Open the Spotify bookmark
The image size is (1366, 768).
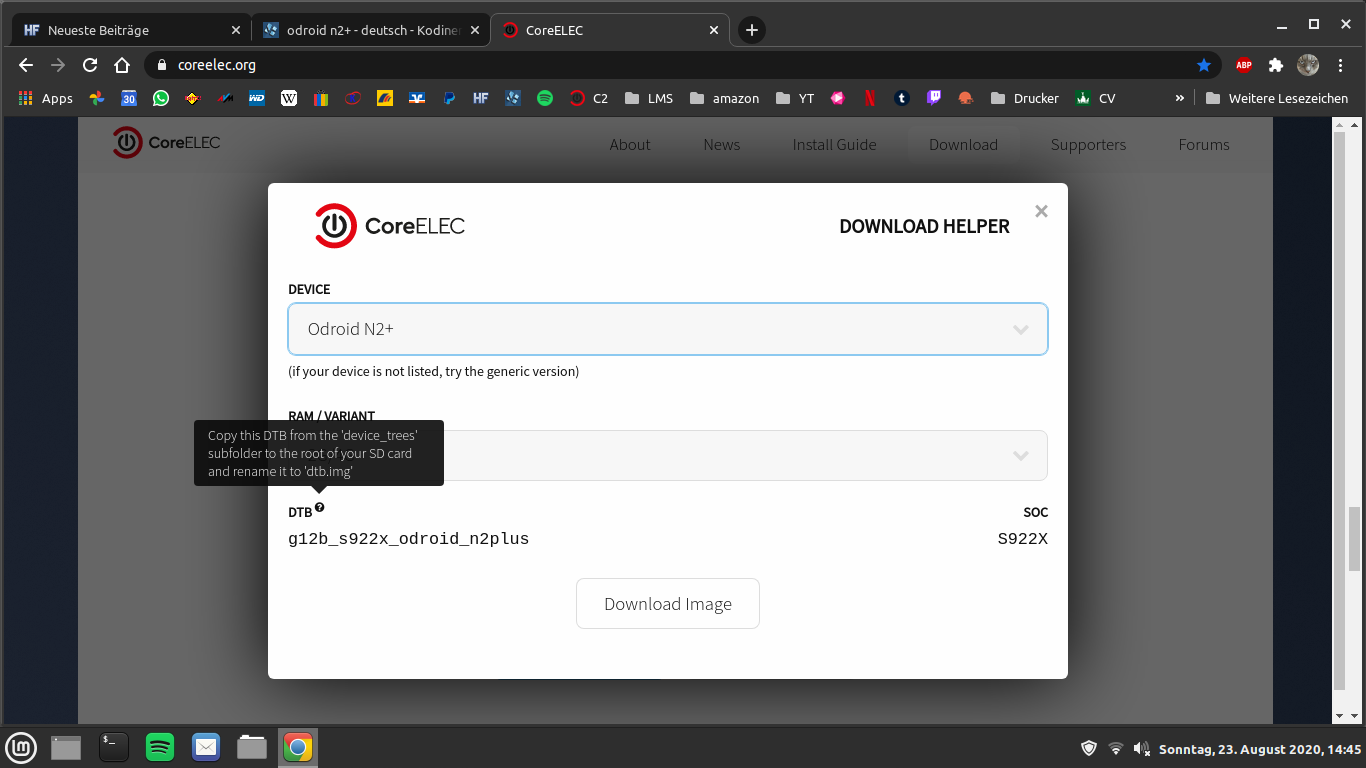click(545, 98)
